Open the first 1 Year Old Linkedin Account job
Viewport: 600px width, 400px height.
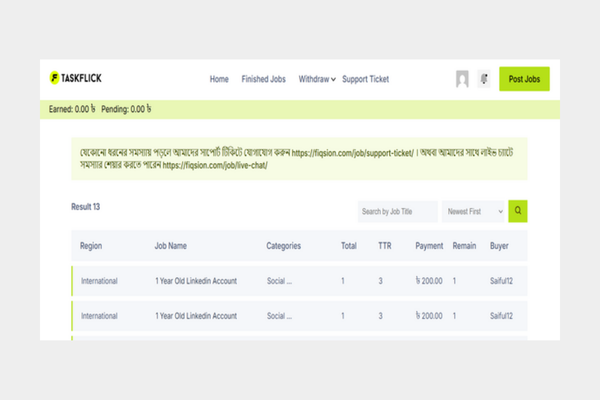click(196, 281)
